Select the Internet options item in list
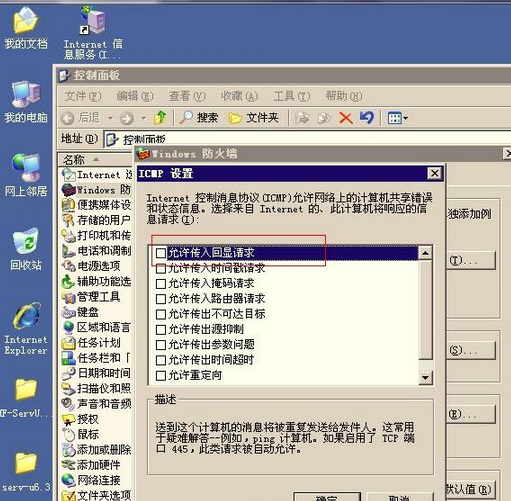The height and width of the screenshot is (501, 511). (97, 174)
